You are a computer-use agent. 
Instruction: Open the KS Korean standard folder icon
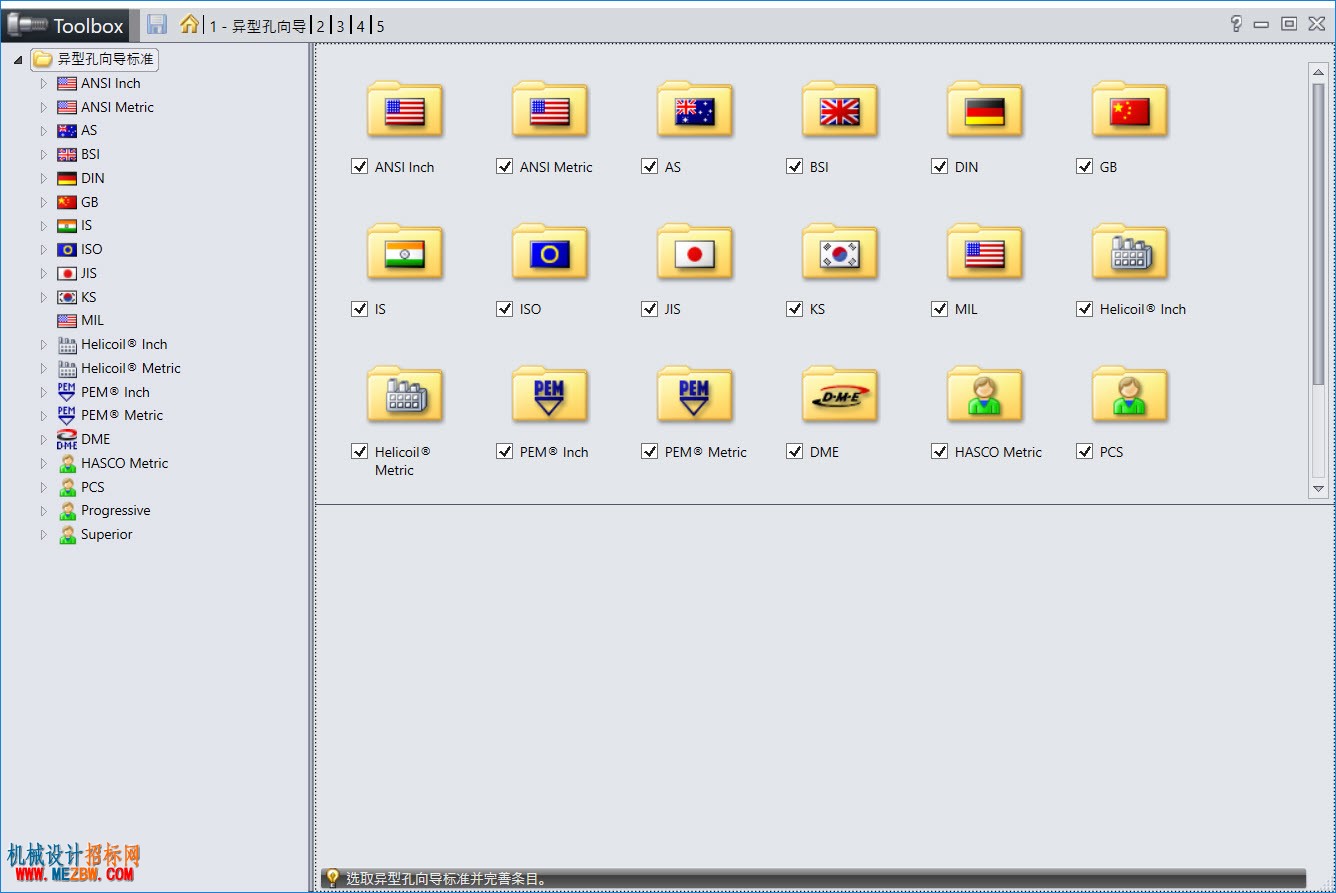[x=840, y=252]
